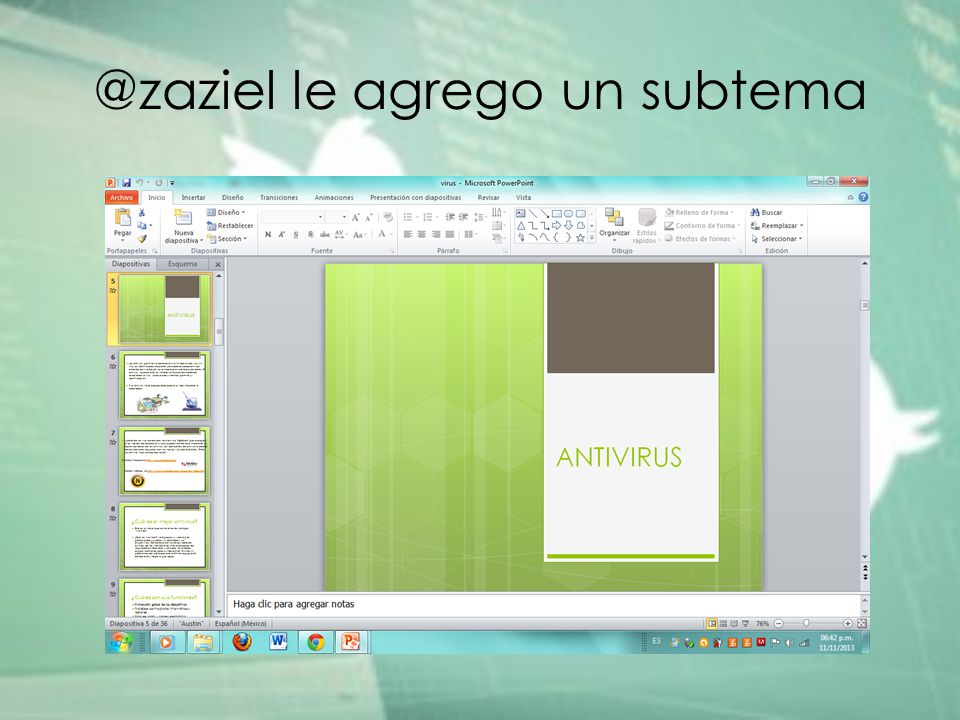
Task: Open the font name combo box
Action: pos(293,217)
